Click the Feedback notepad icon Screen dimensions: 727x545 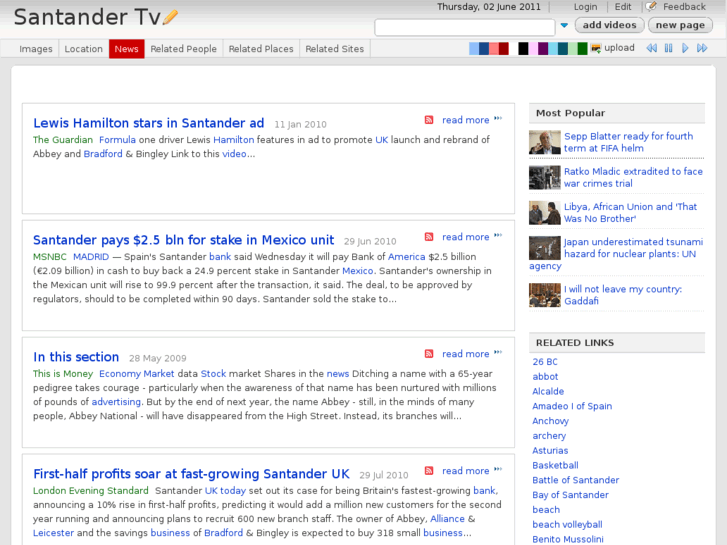(651, 6)
